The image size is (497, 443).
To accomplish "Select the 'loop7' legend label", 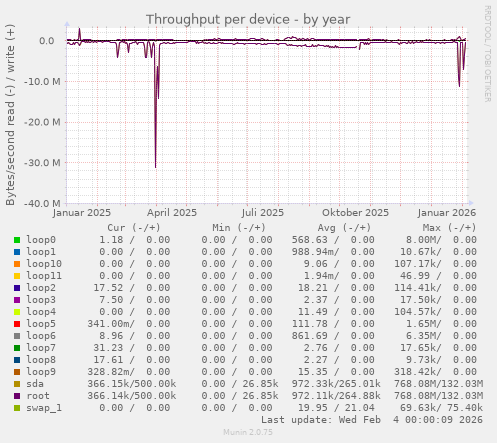I will click(41, 348).
